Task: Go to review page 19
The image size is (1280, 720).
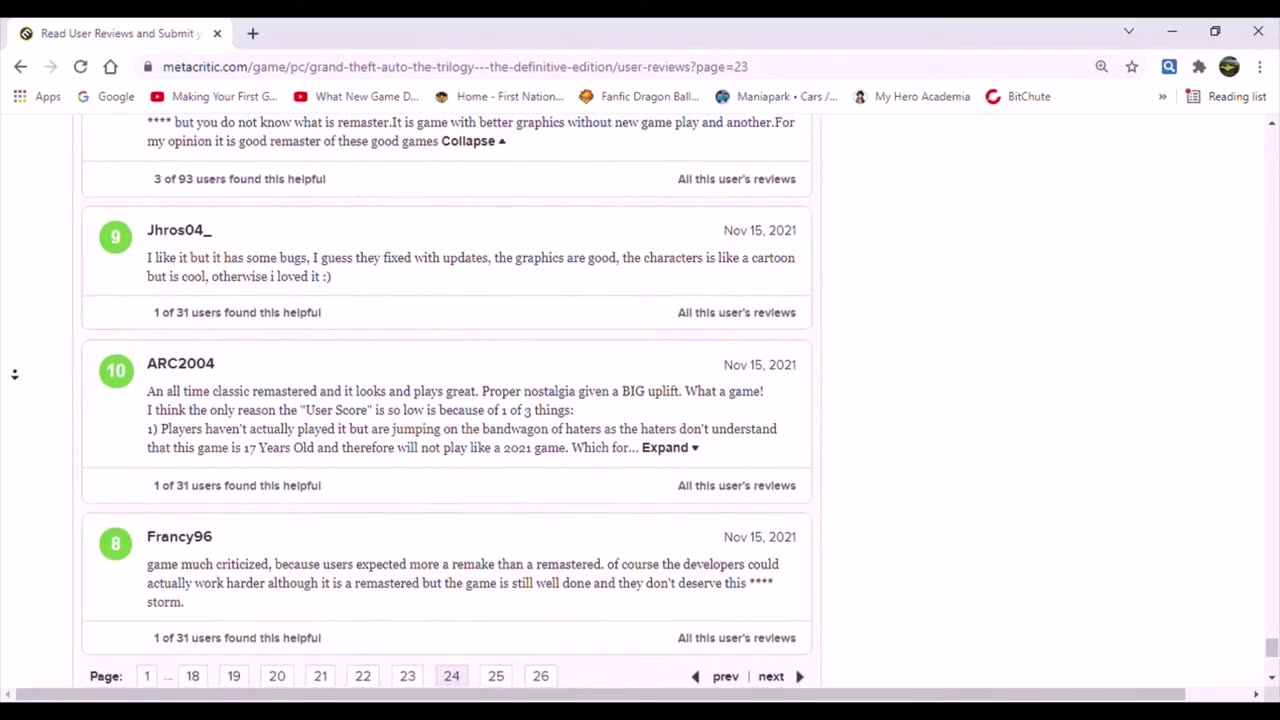Action: tap(234, 677)
